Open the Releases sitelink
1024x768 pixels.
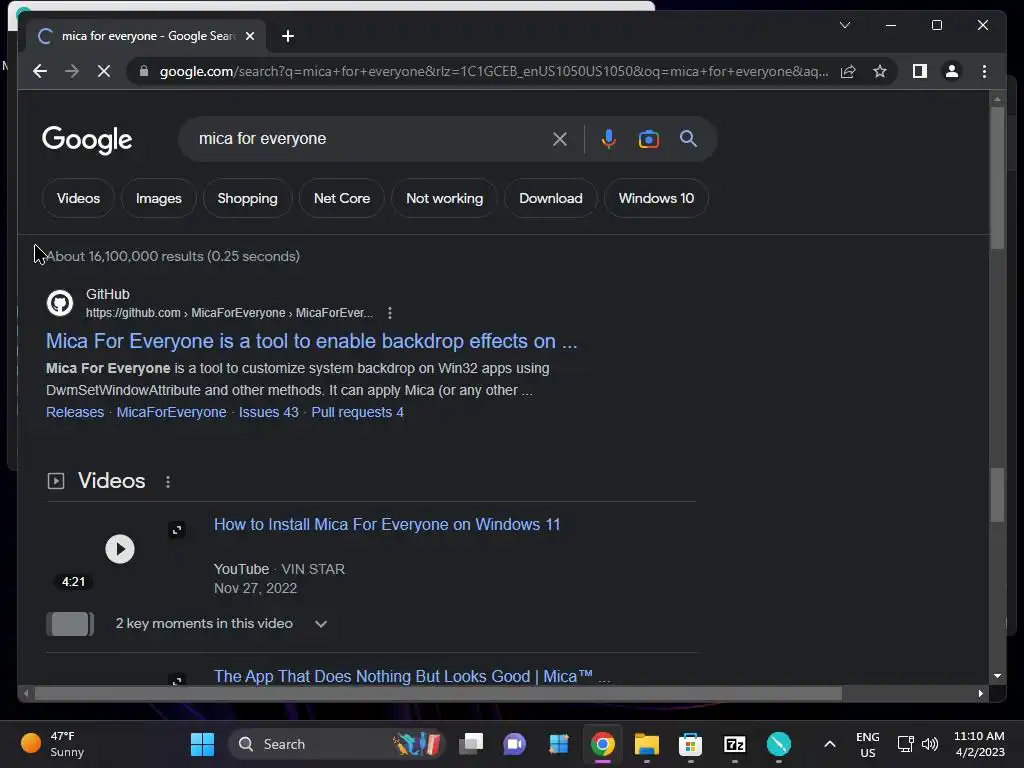pos(75,412)
